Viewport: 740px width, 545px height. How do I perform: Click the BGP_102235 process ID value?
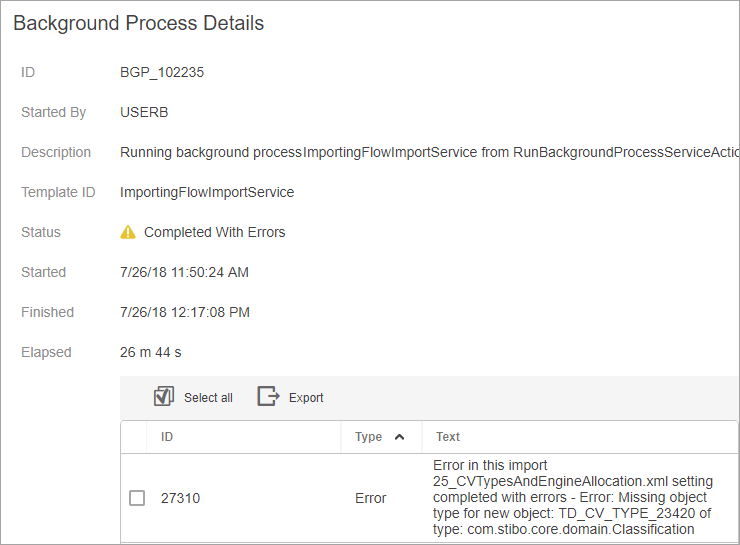point(162,72)
